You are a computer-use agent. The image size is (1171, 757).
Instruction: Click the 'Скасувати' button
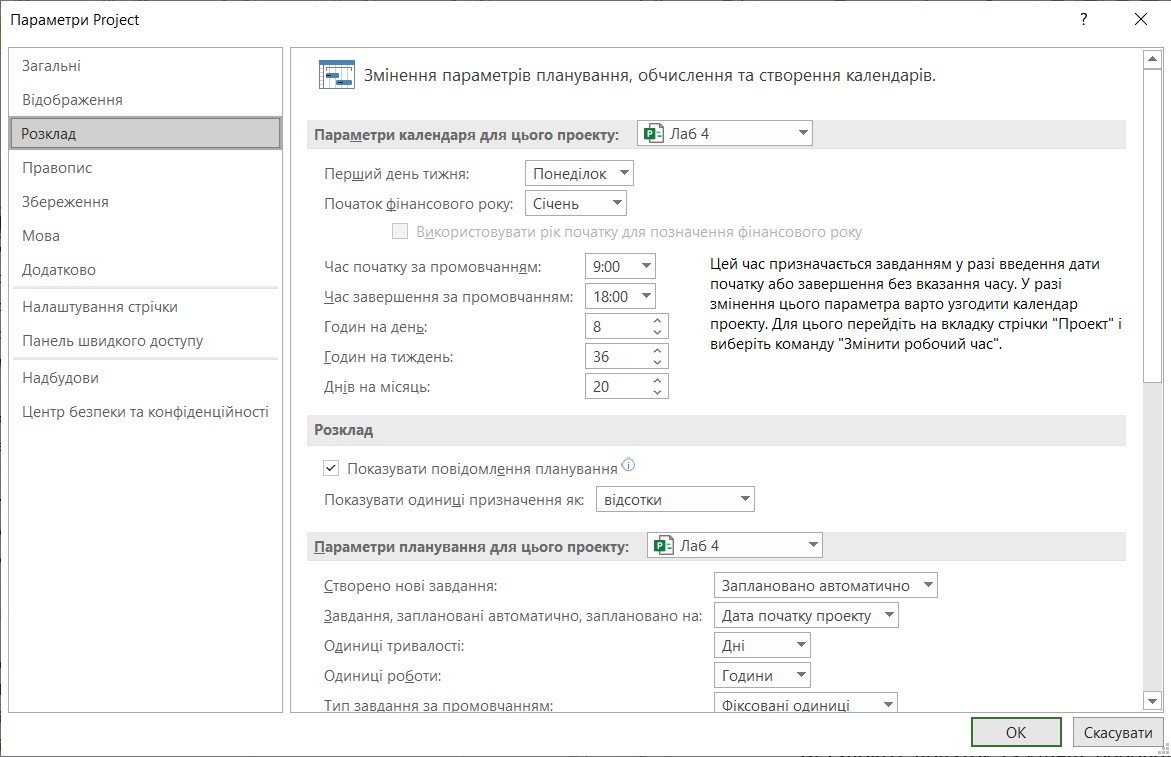(1118, 732)
